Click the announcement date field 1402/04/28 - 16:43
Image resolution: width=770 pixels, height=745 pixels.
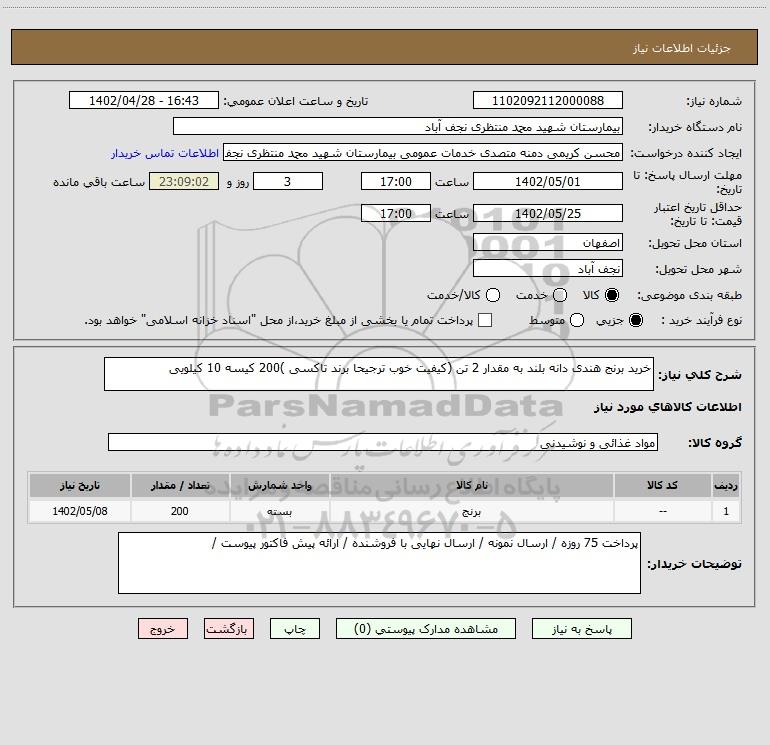tap(144, 101)
